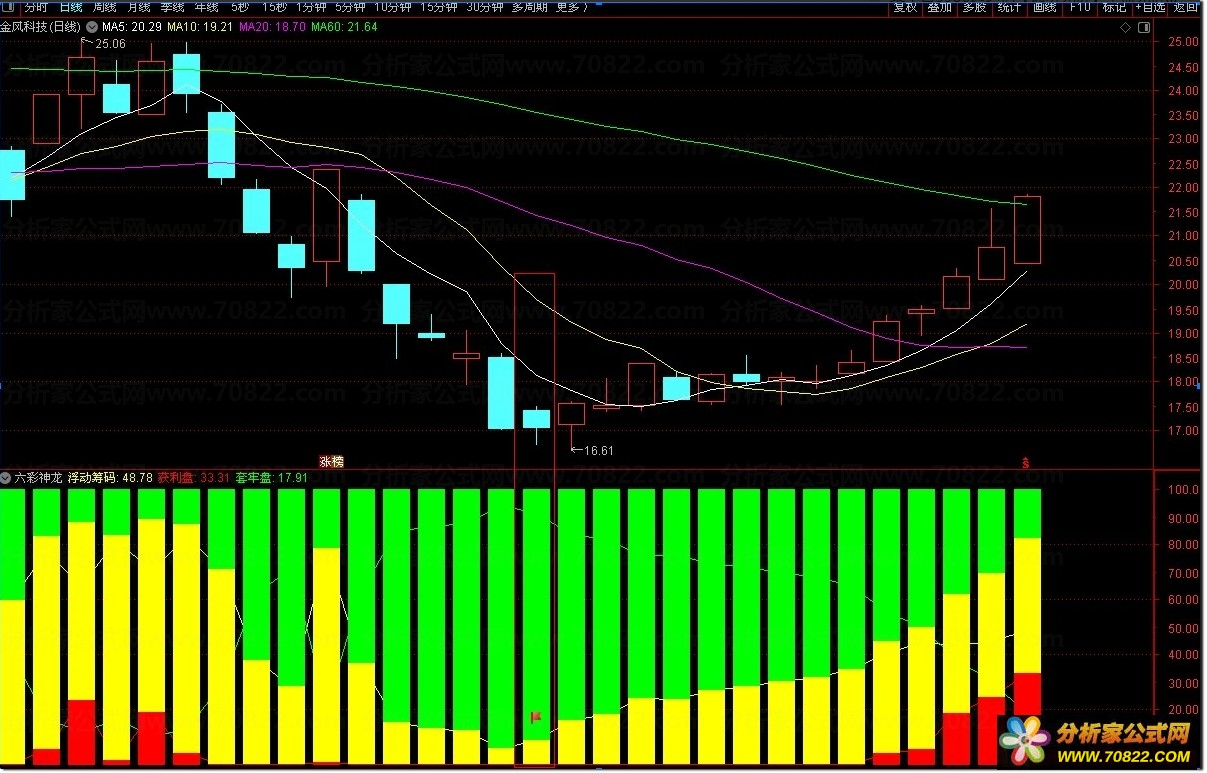Screen dimensions: 1207x773
Task: Select the 月线 monthly period tab
Action: click(139, 7)
